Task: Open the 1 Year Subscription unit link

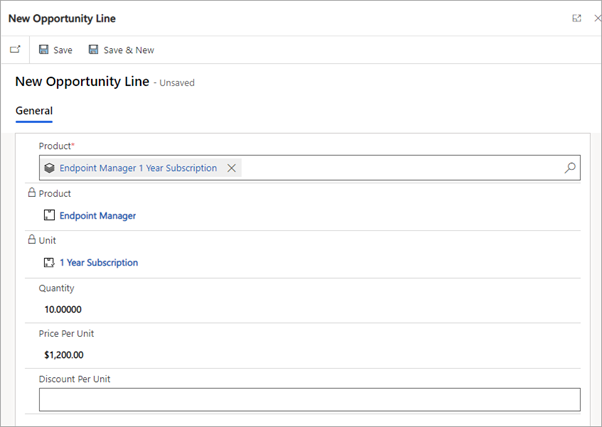Action: (99, 263)
